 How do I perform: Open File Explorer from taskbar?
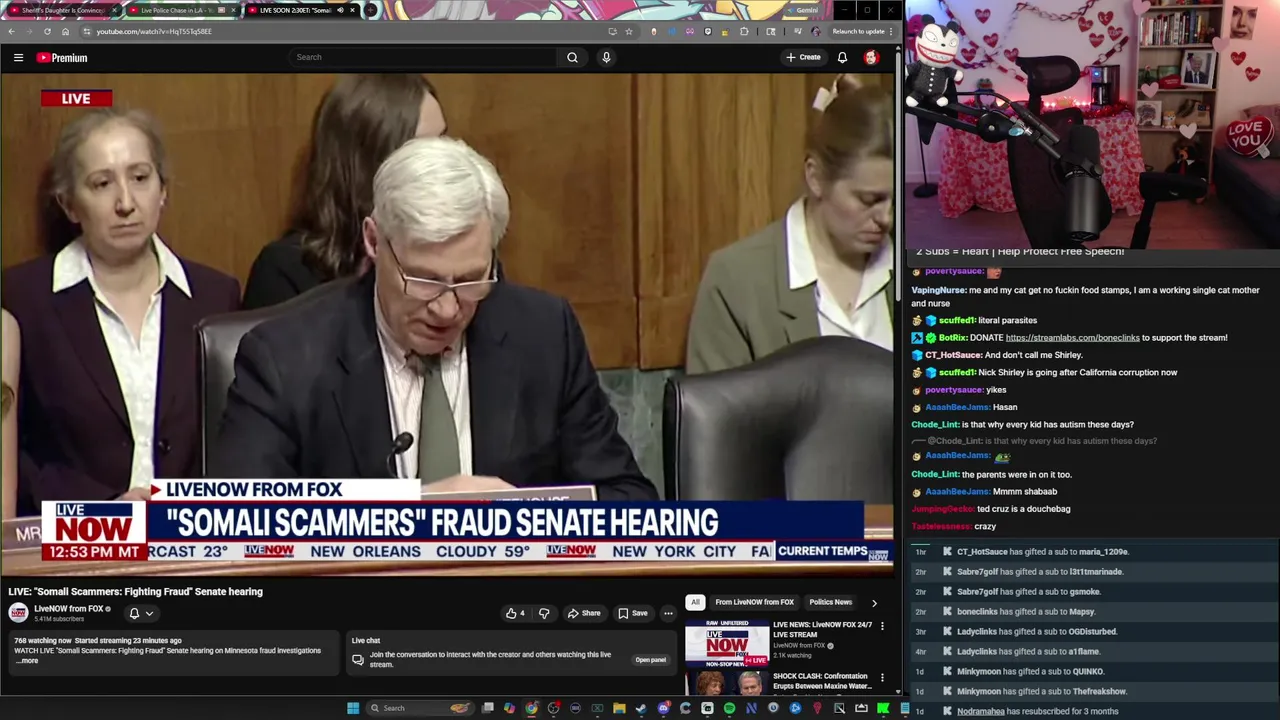[619, 708]
